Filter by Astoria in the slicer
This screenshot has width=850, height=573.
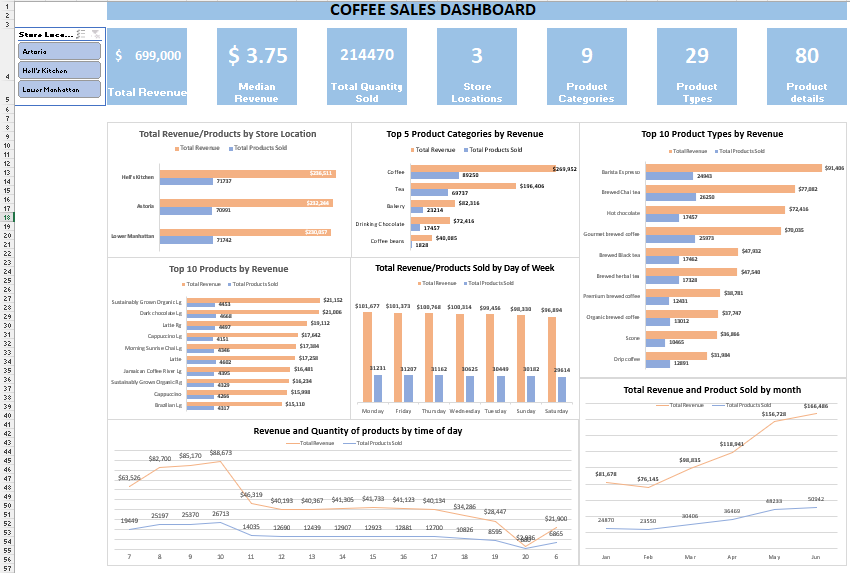pos(60,51)
